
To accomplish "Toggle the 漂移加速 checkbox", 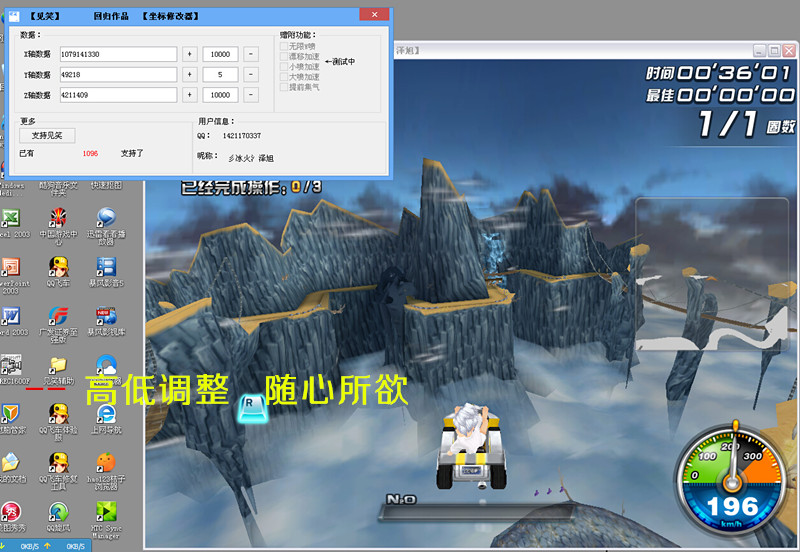I will (x=284, y=57).
